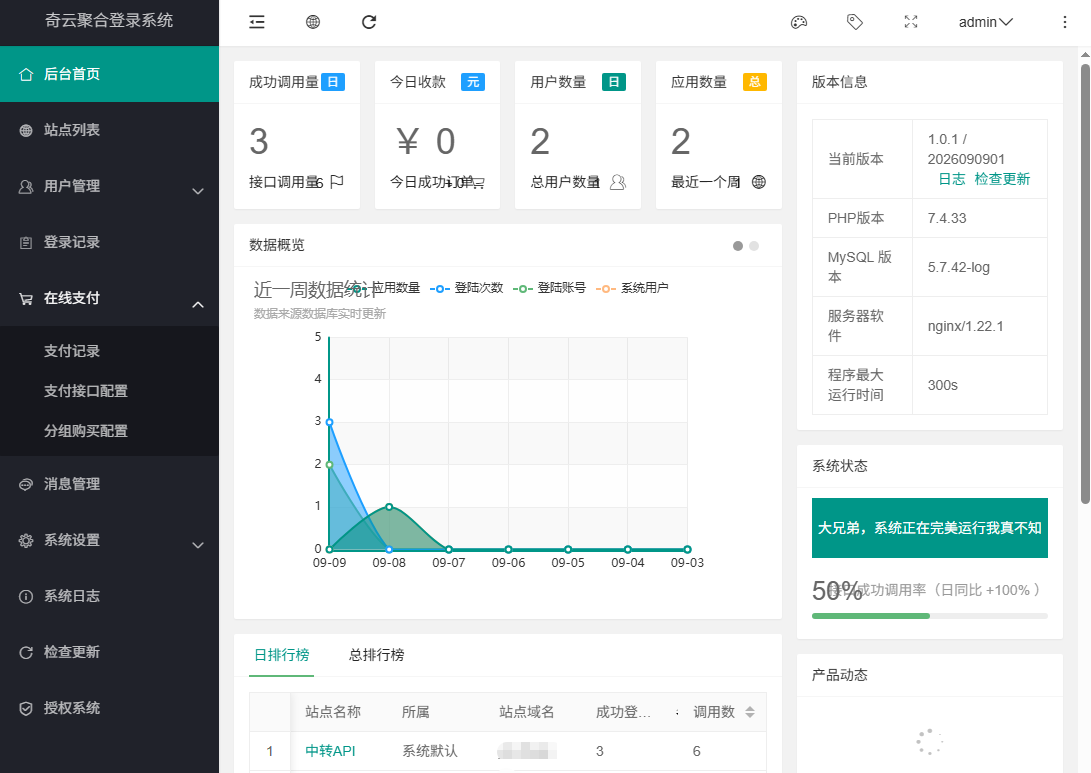Toggle 登陆次数 series in chart legend
The width and height of the screenshot is (1091, 773).
click(x=466, y=288)
